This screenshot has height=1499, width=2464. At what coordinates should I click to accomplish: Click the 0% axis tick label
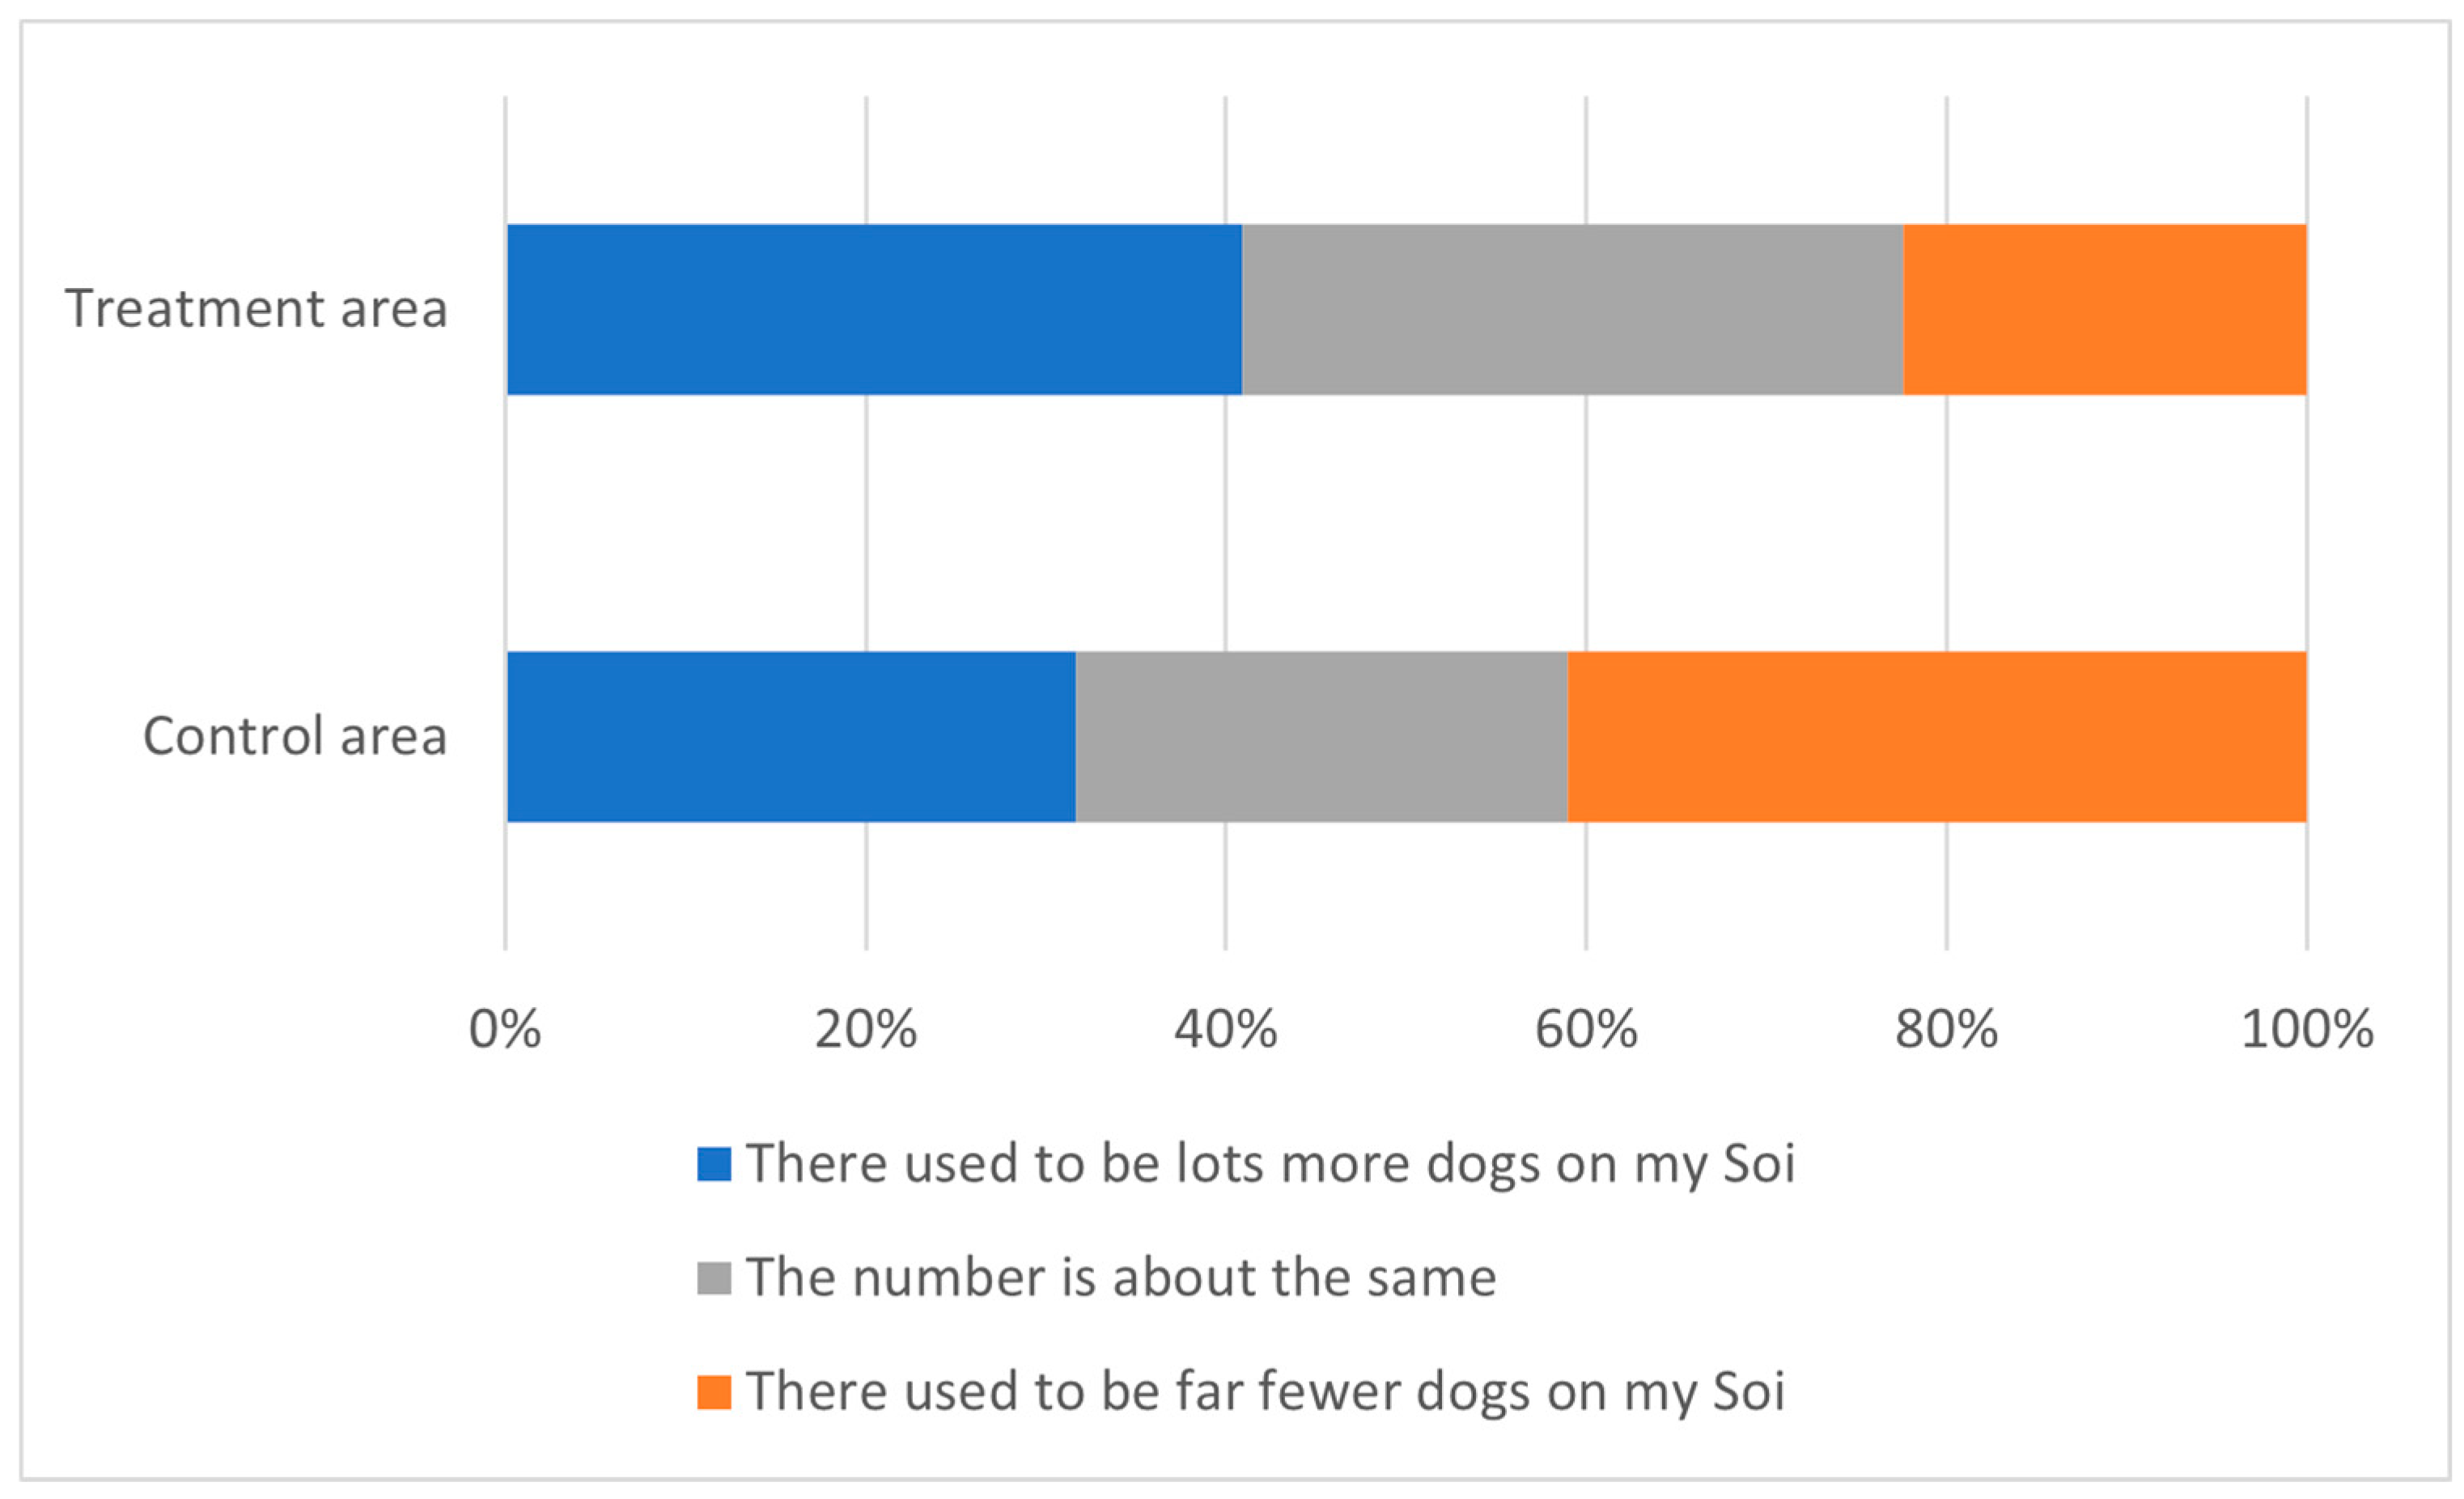[x=505, y=1029]
